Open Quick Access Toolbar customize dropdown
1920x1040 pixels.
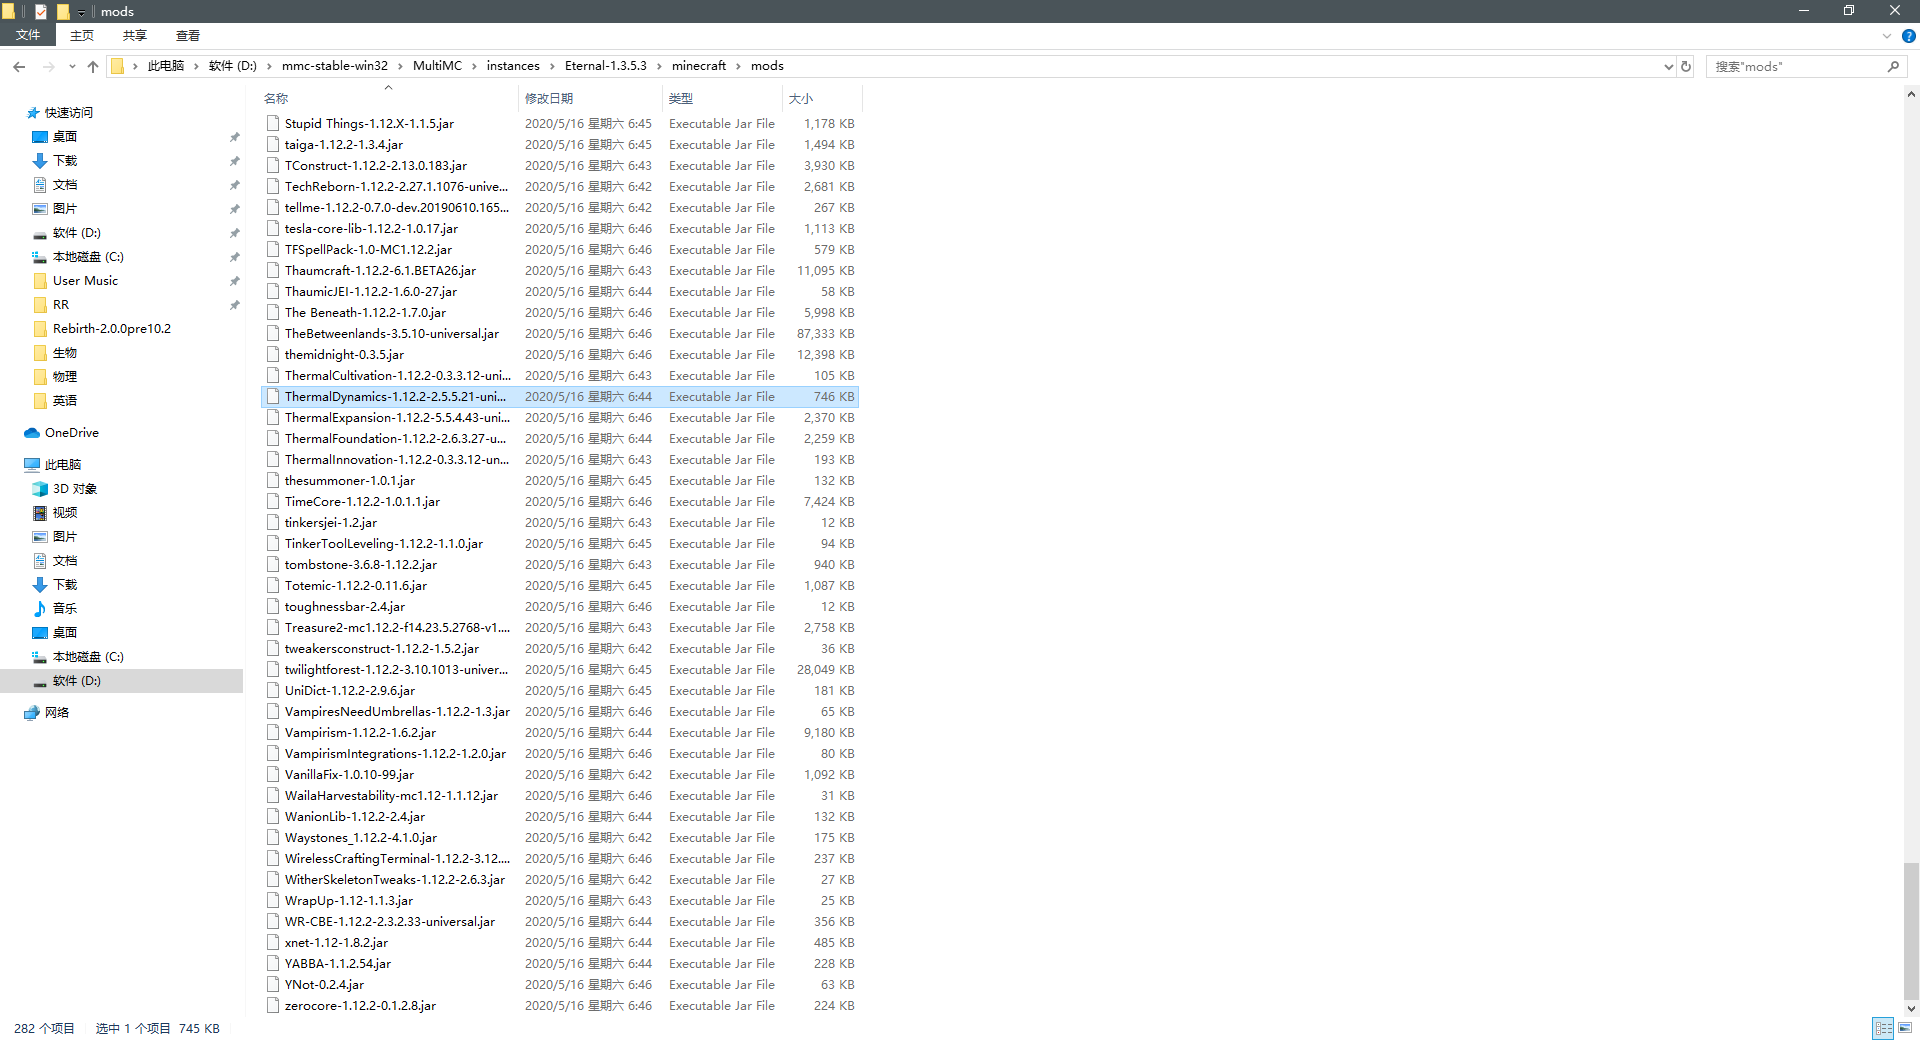(x=82, y=12)
